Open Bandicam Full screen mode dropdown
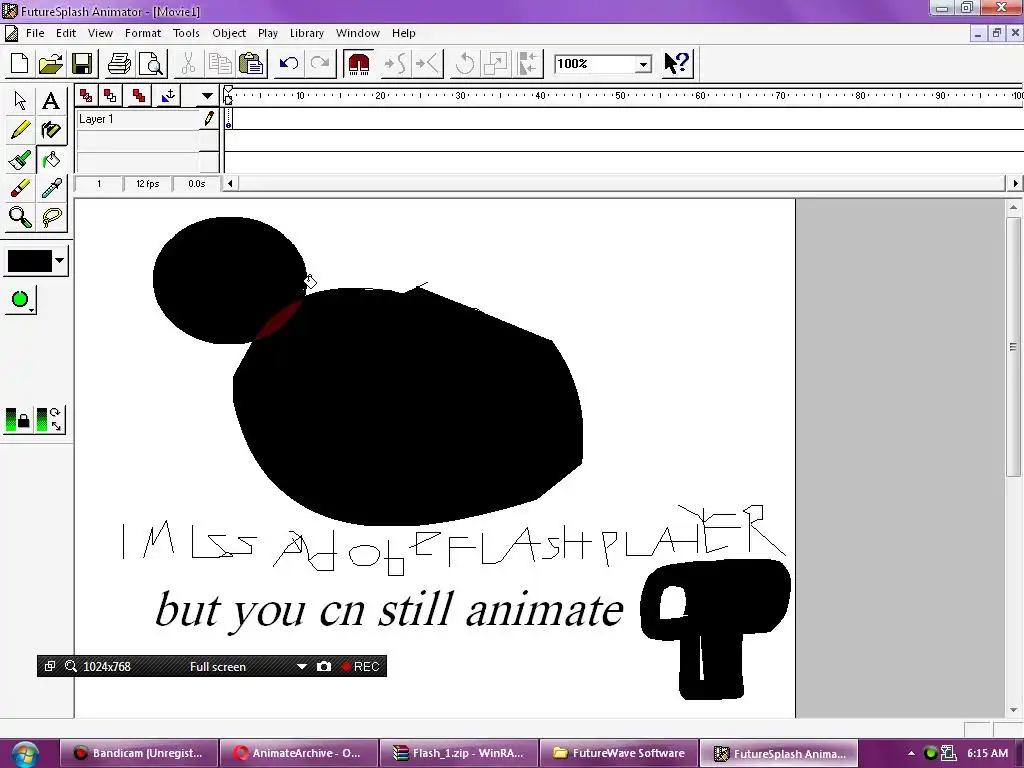The image size is (1024, 768). 301,666
